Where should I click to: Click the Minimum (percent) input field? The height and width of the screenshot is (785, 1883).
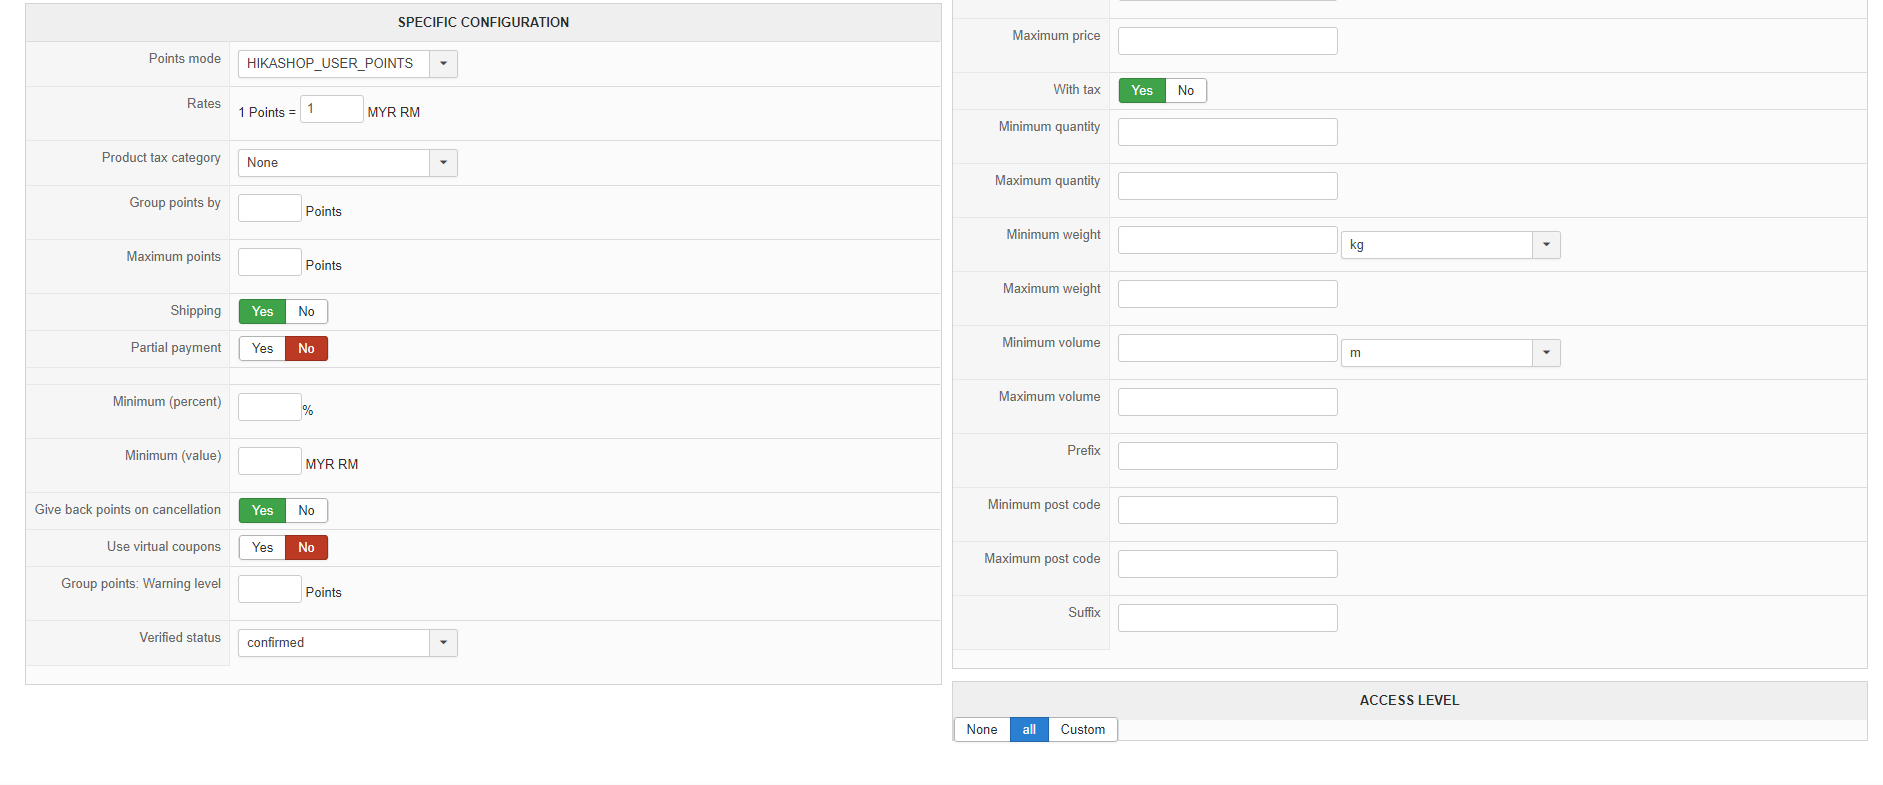click(x=269, y=408)
